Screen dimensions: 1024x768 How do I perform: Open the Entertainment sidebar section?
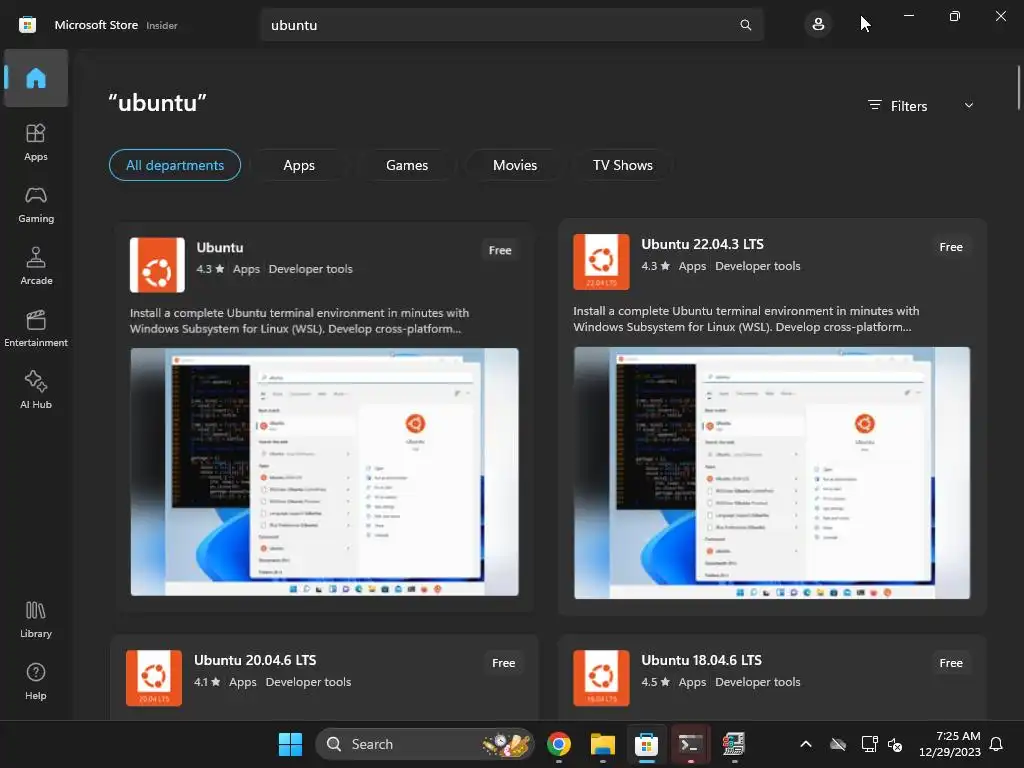point(36,328)
